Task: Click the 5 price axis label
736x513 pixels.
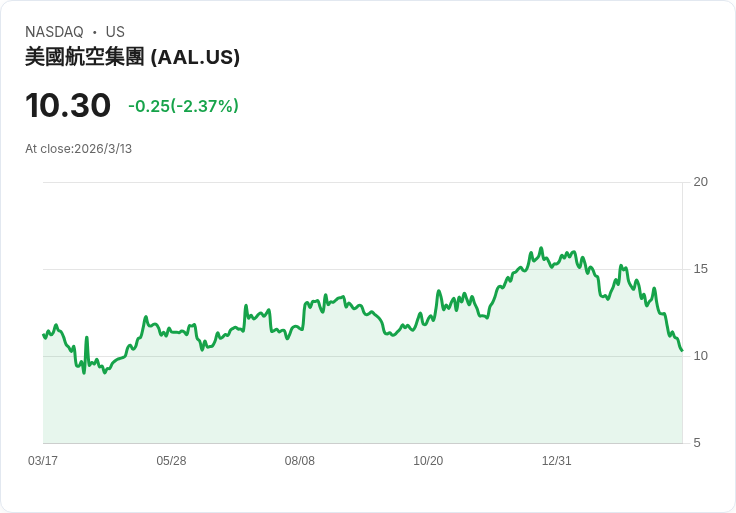Action: click(697, 443)
